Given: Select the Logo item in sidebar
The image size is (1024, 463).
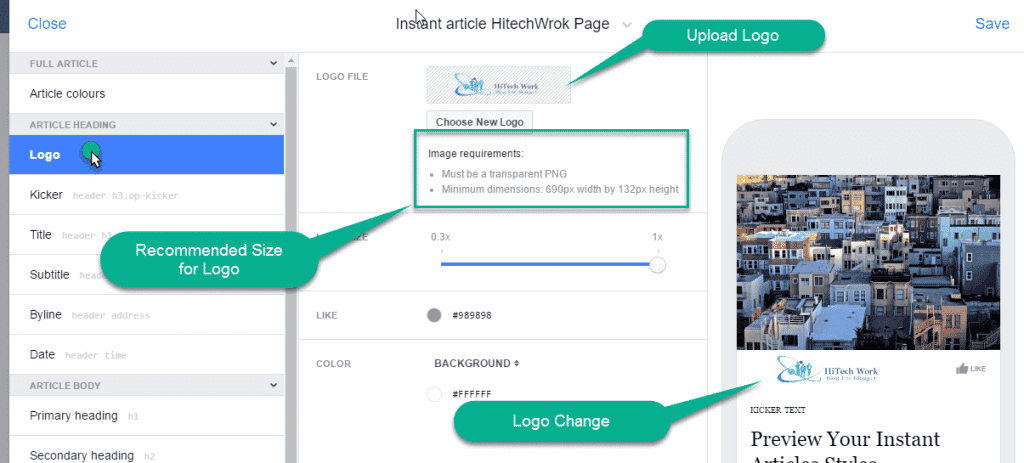Looking at the screenshot, I should [x=147, y=155].
